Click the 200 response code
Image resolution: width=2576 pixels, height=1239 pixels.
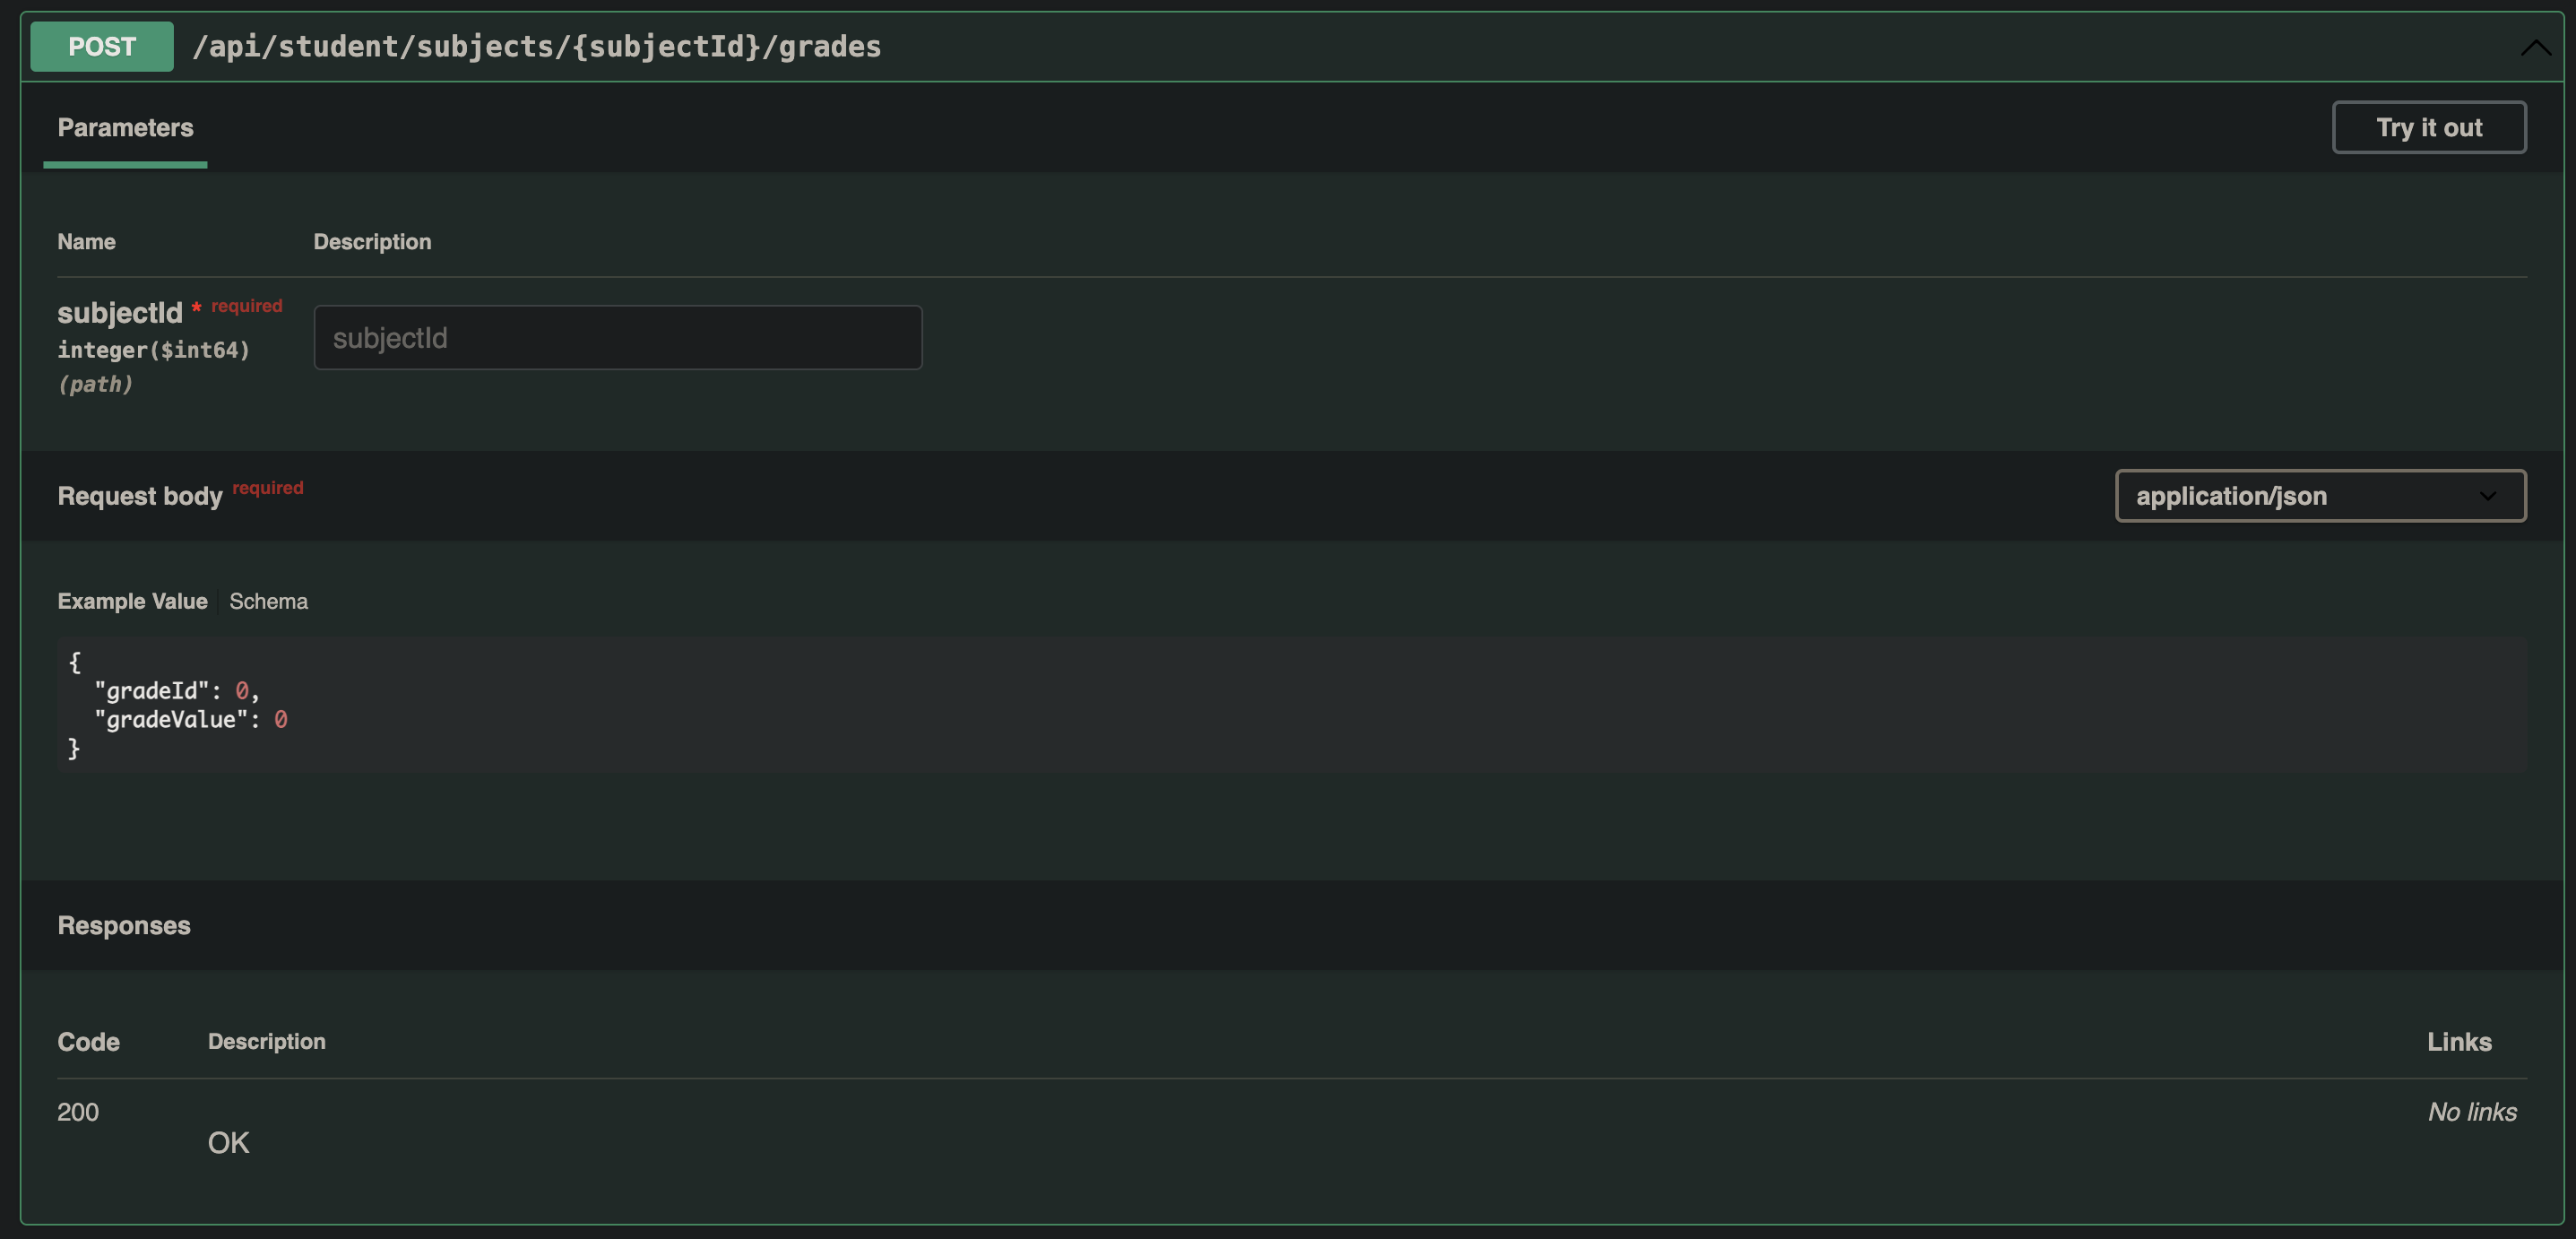tap(78, 1112)
